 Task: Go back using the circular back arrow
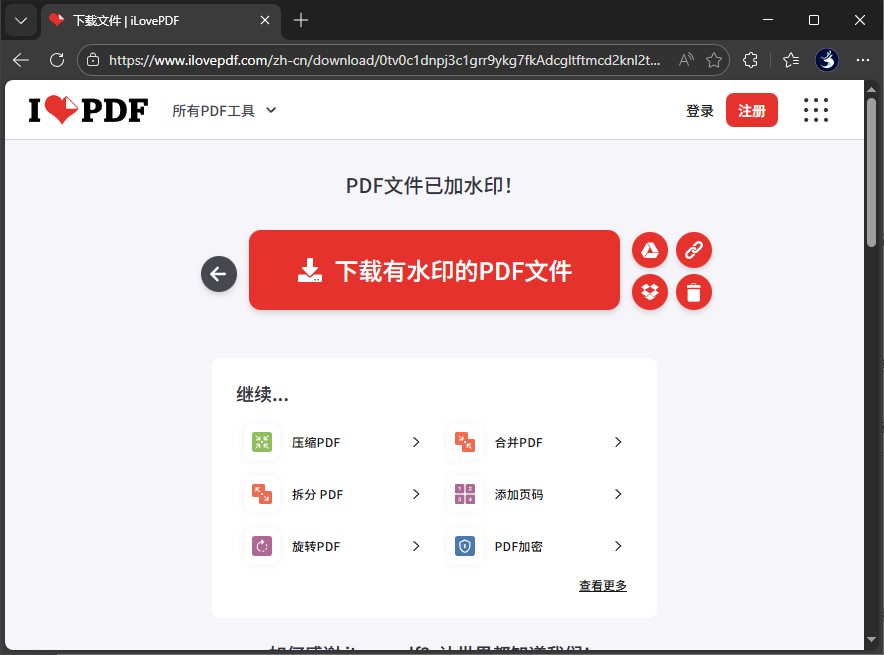[x=218, y=273]
